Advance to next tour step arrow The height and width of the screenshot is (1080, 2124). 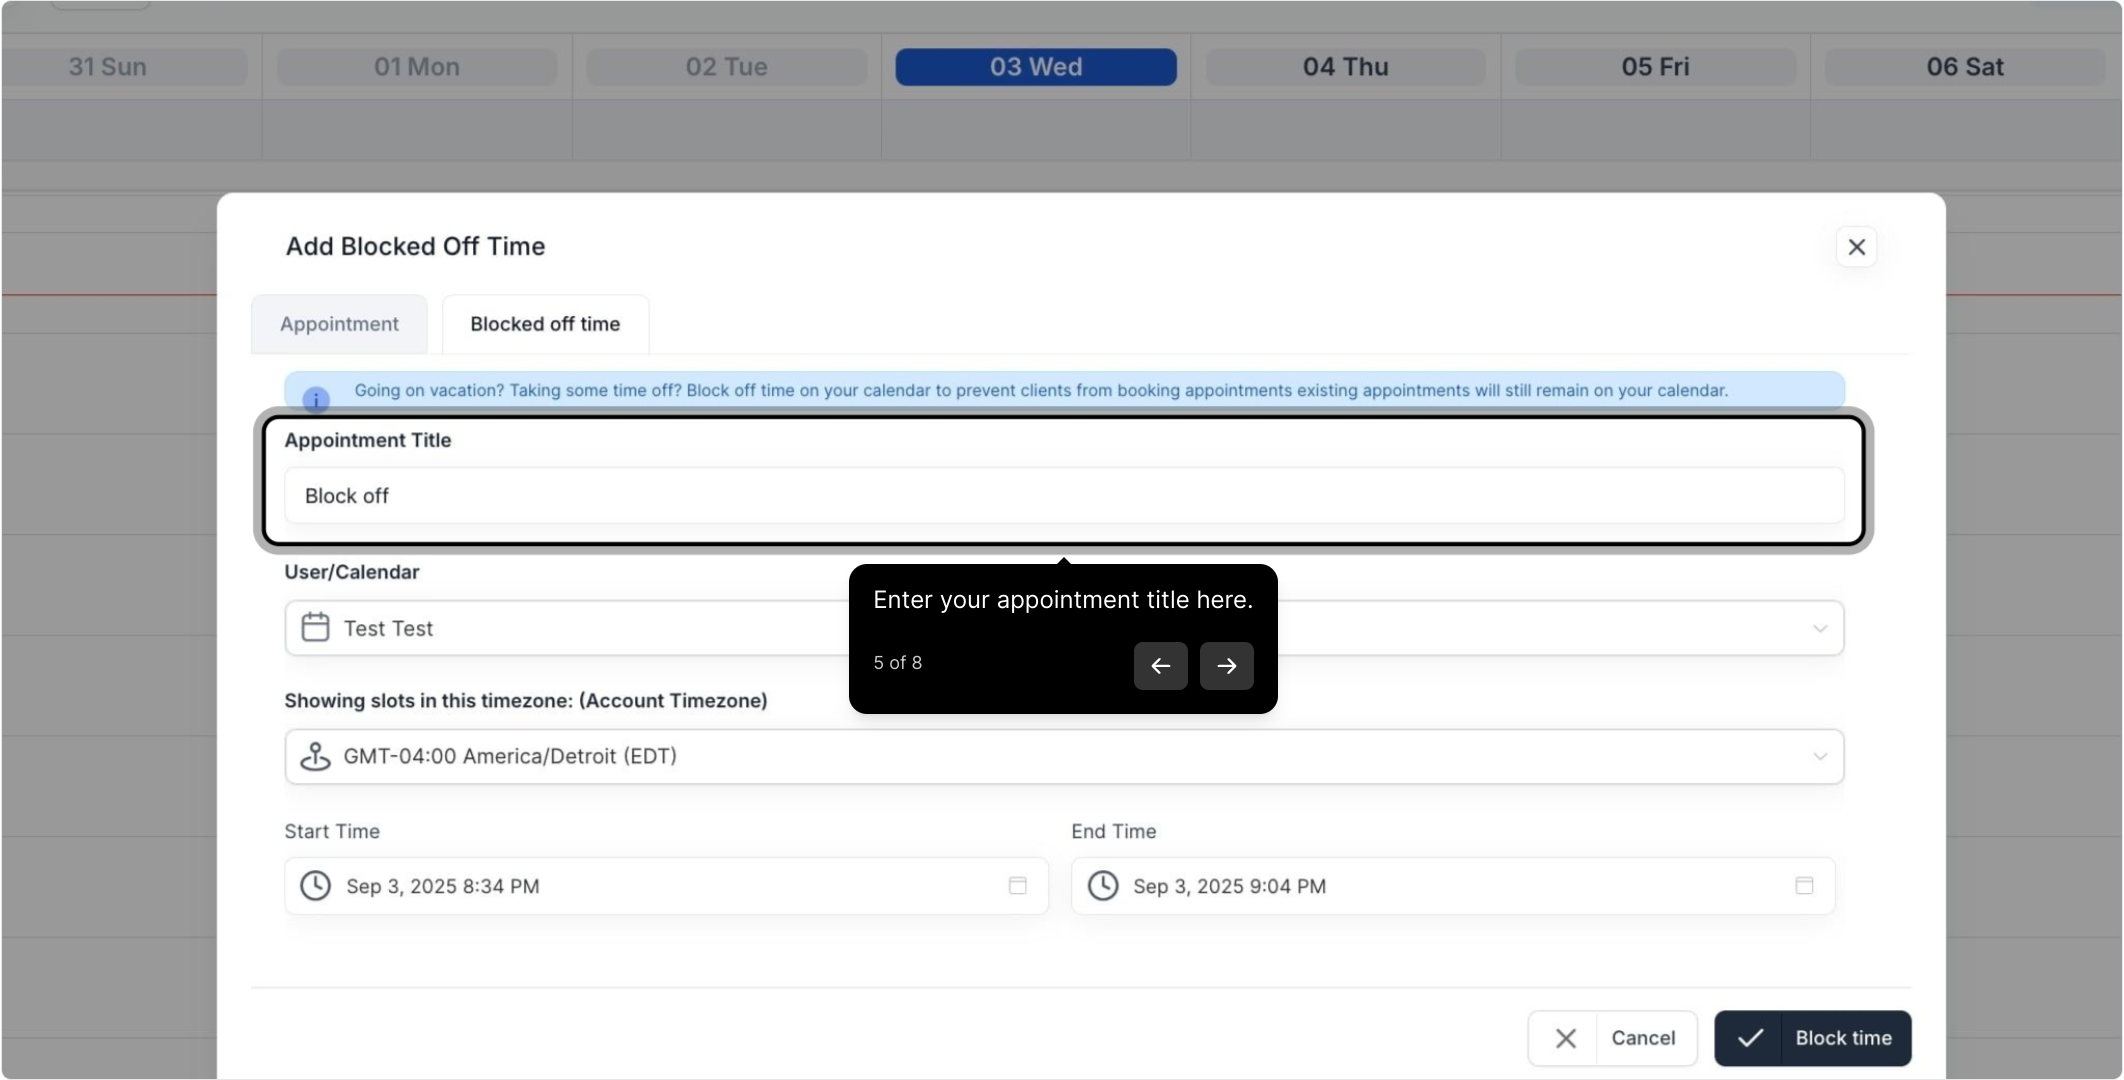click(x=1226, y=666)
